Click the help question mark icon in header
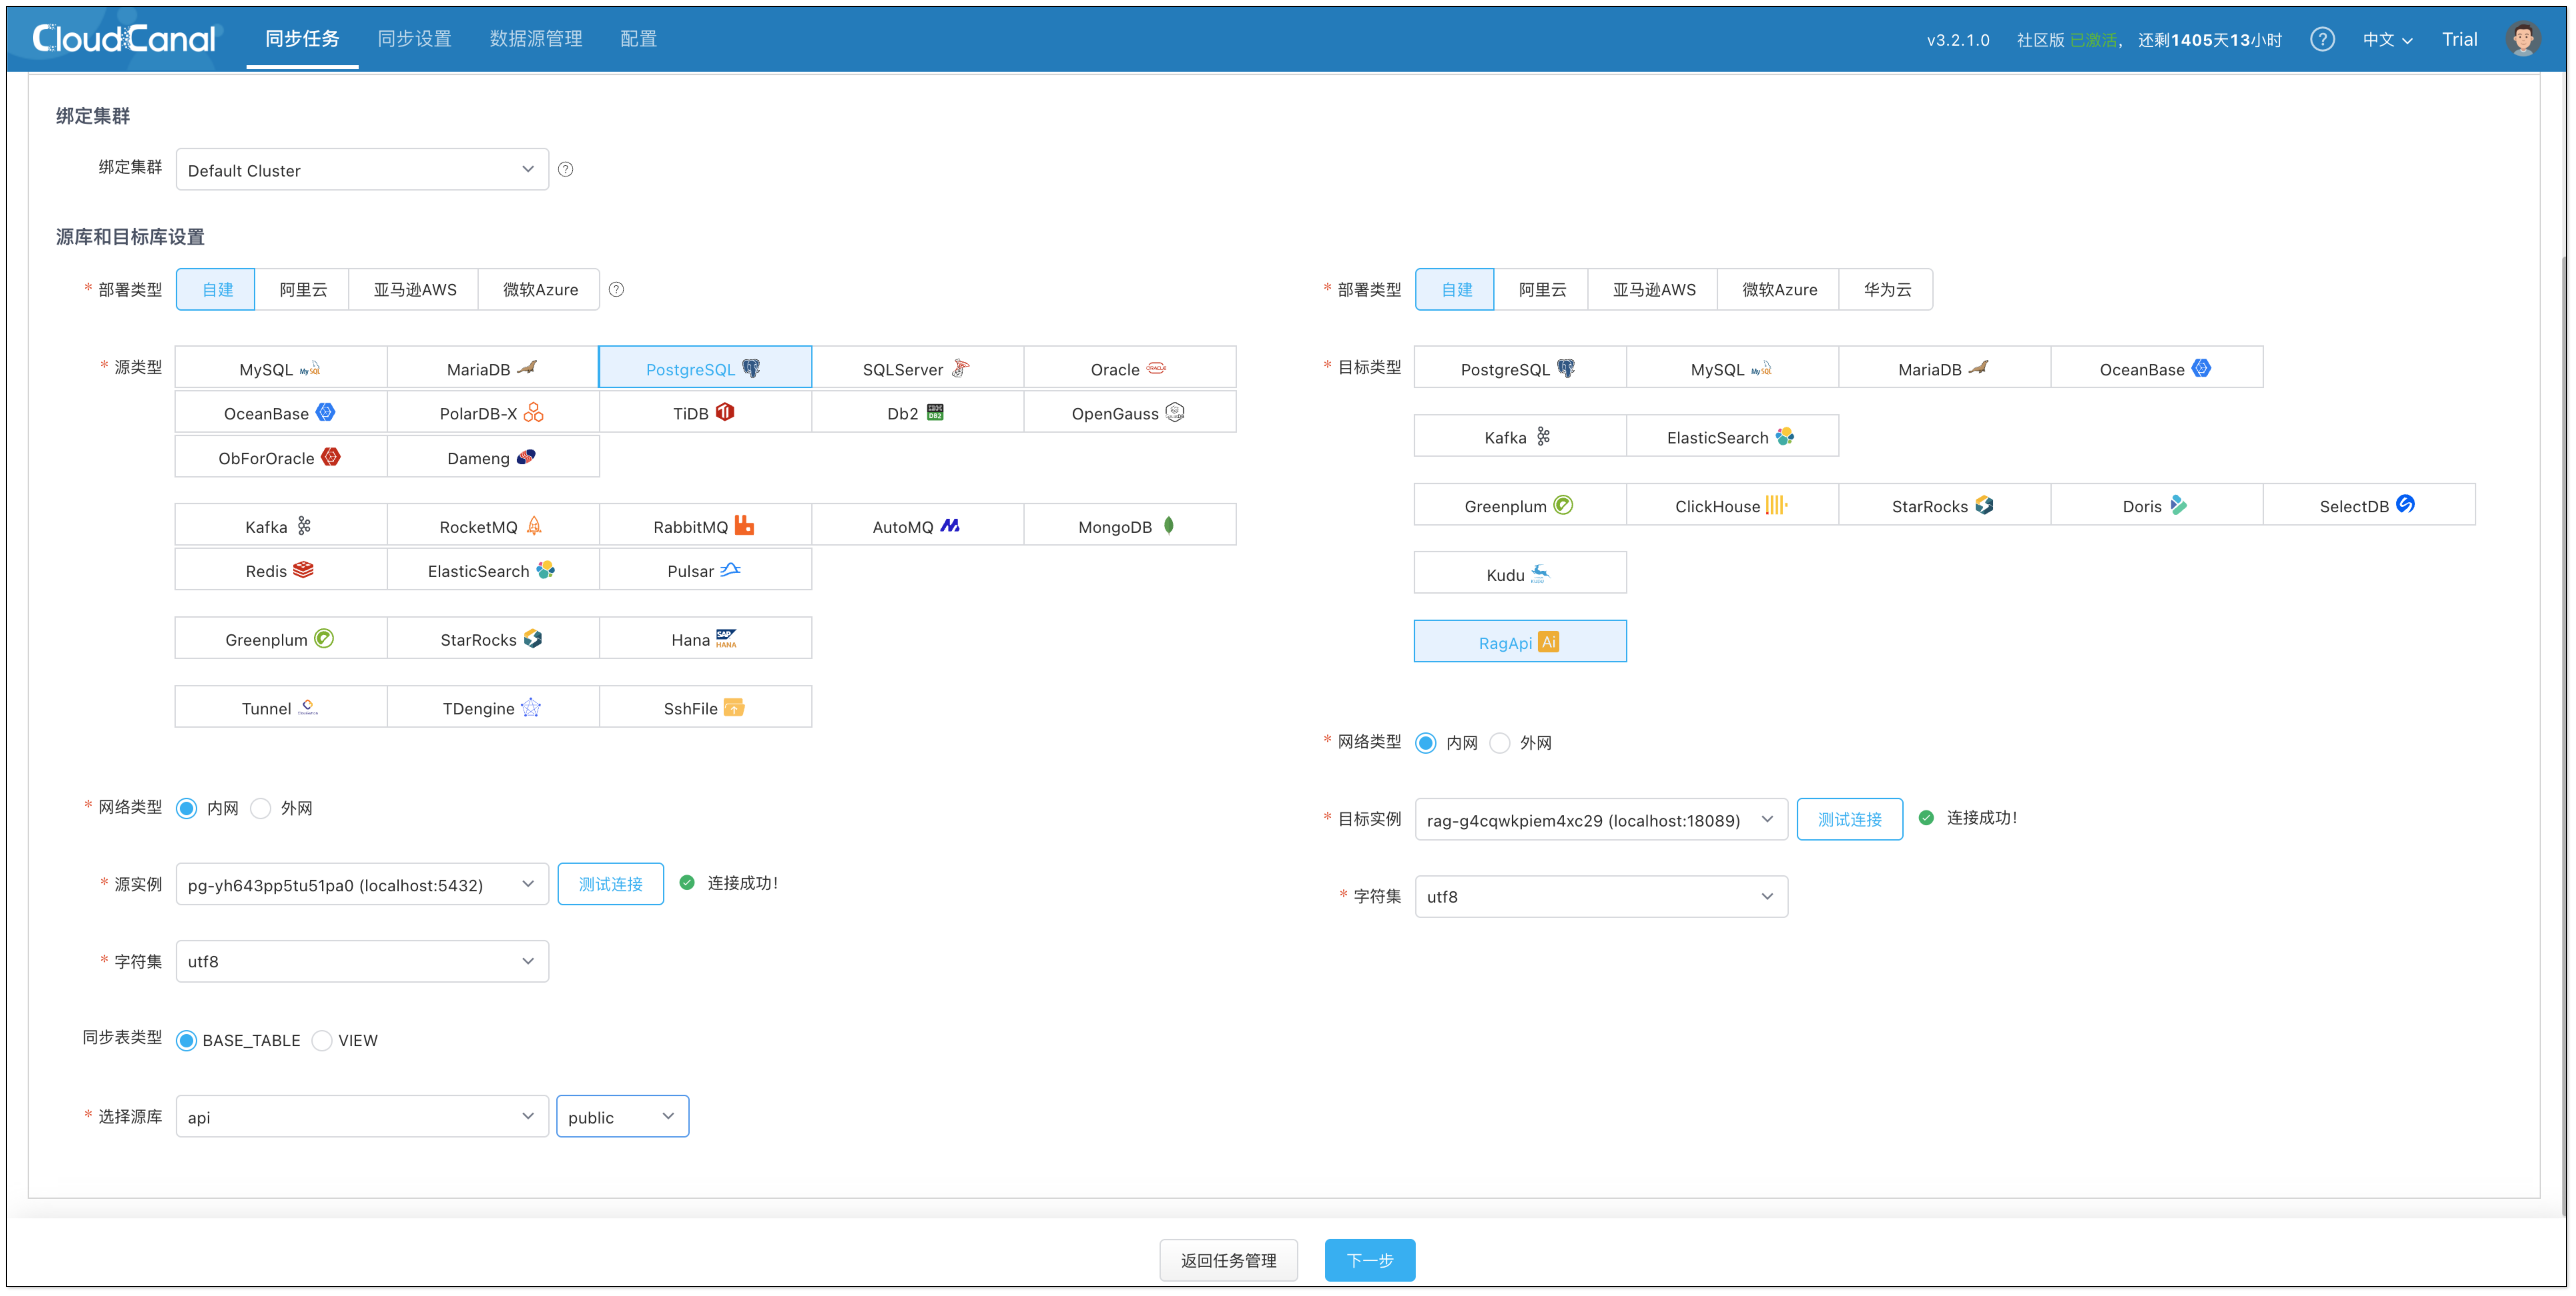 click(x=2322, y=39)
